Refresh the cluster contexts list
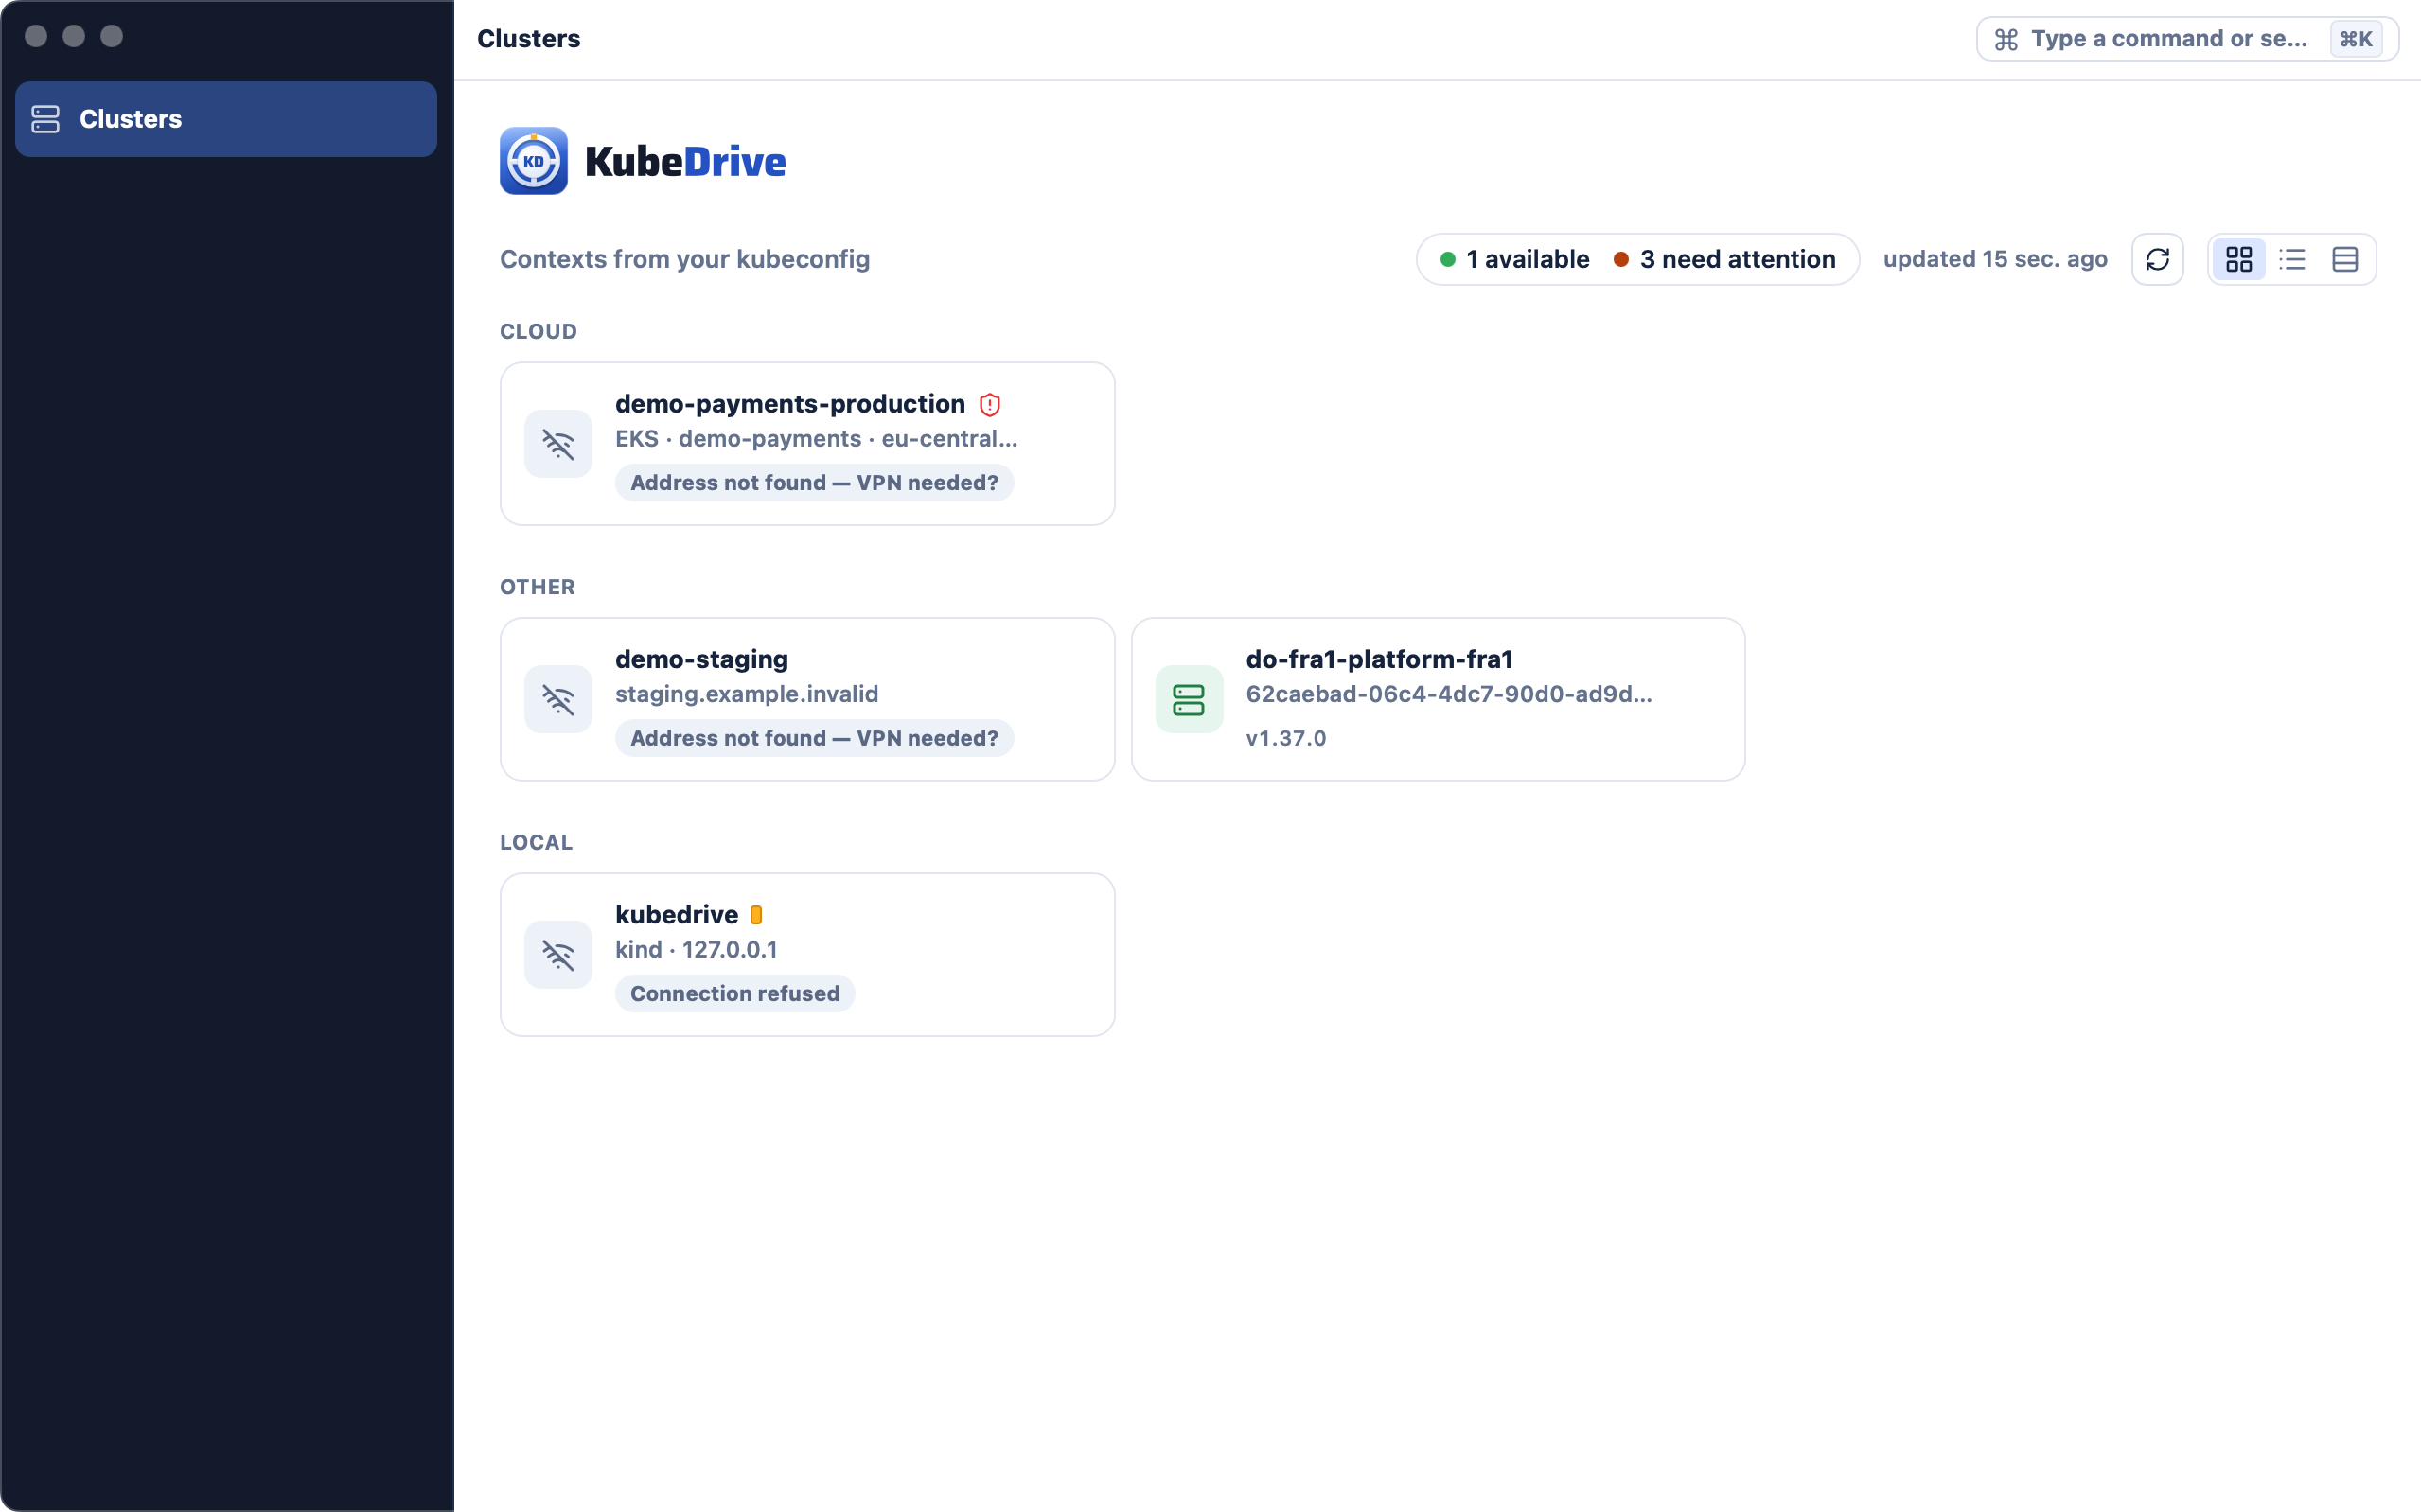2421x1512 pixels. point(2157,259)
